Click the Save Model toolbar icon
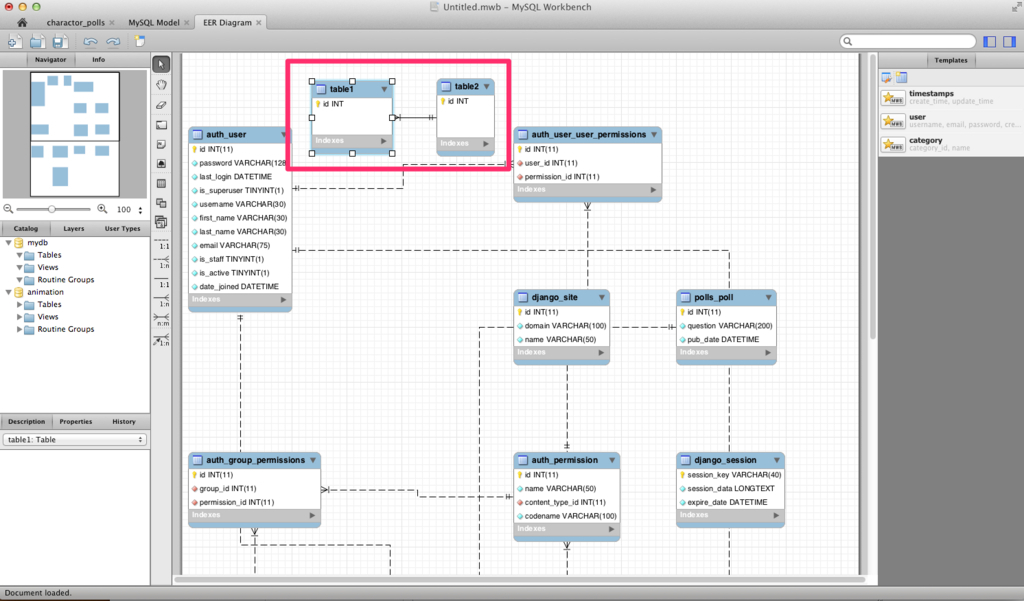Image resolution: width=1024 pixels, height=601 pixels. point(59,41)
